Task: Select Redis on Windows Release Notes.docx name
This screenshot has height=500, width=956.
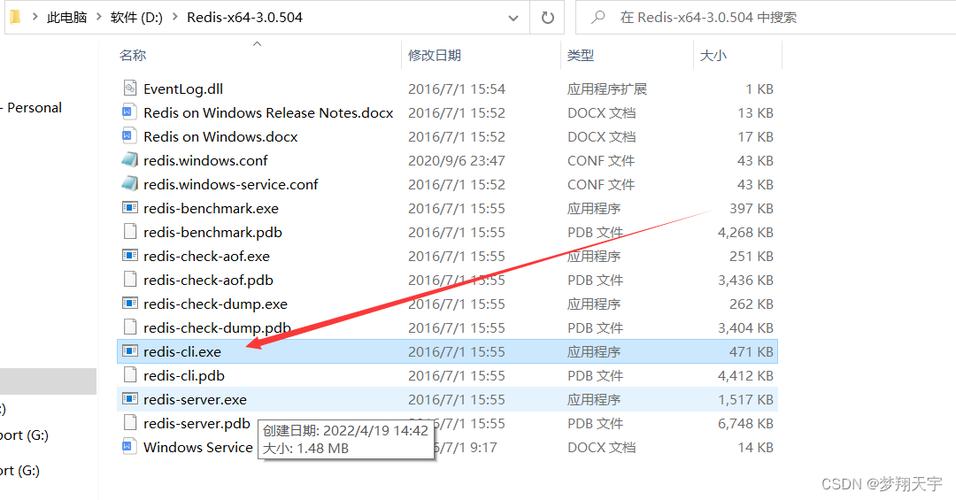Action: click(268, 113)
